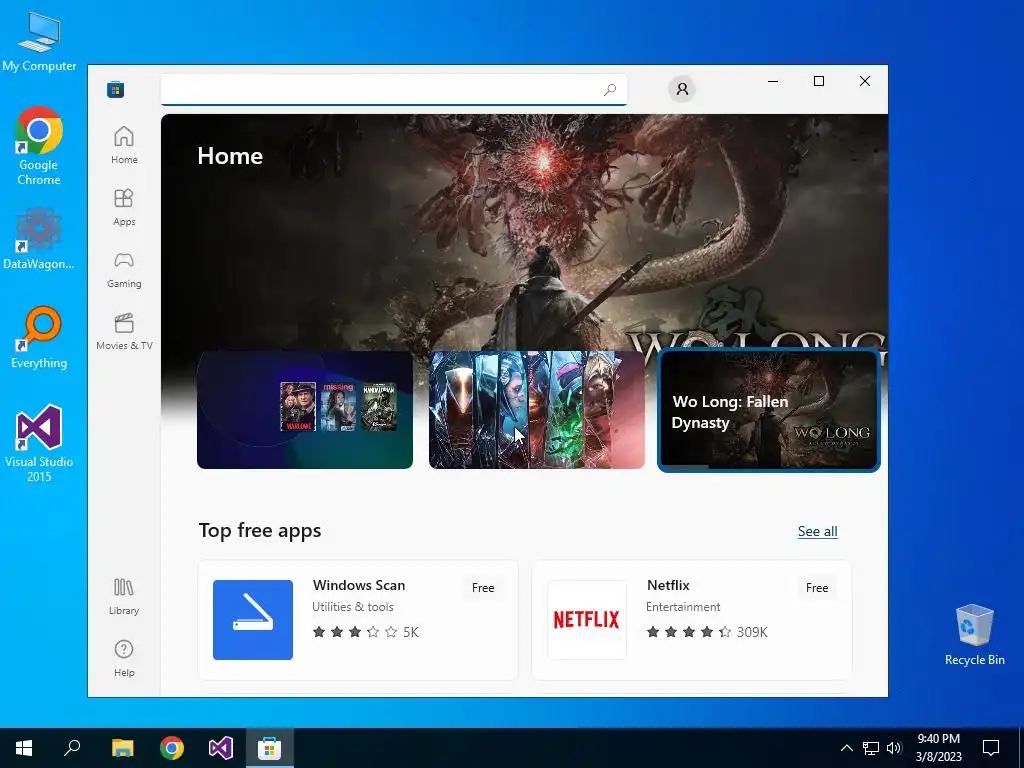
Task: Click Free button on Netflix
Action: [817, 588]
